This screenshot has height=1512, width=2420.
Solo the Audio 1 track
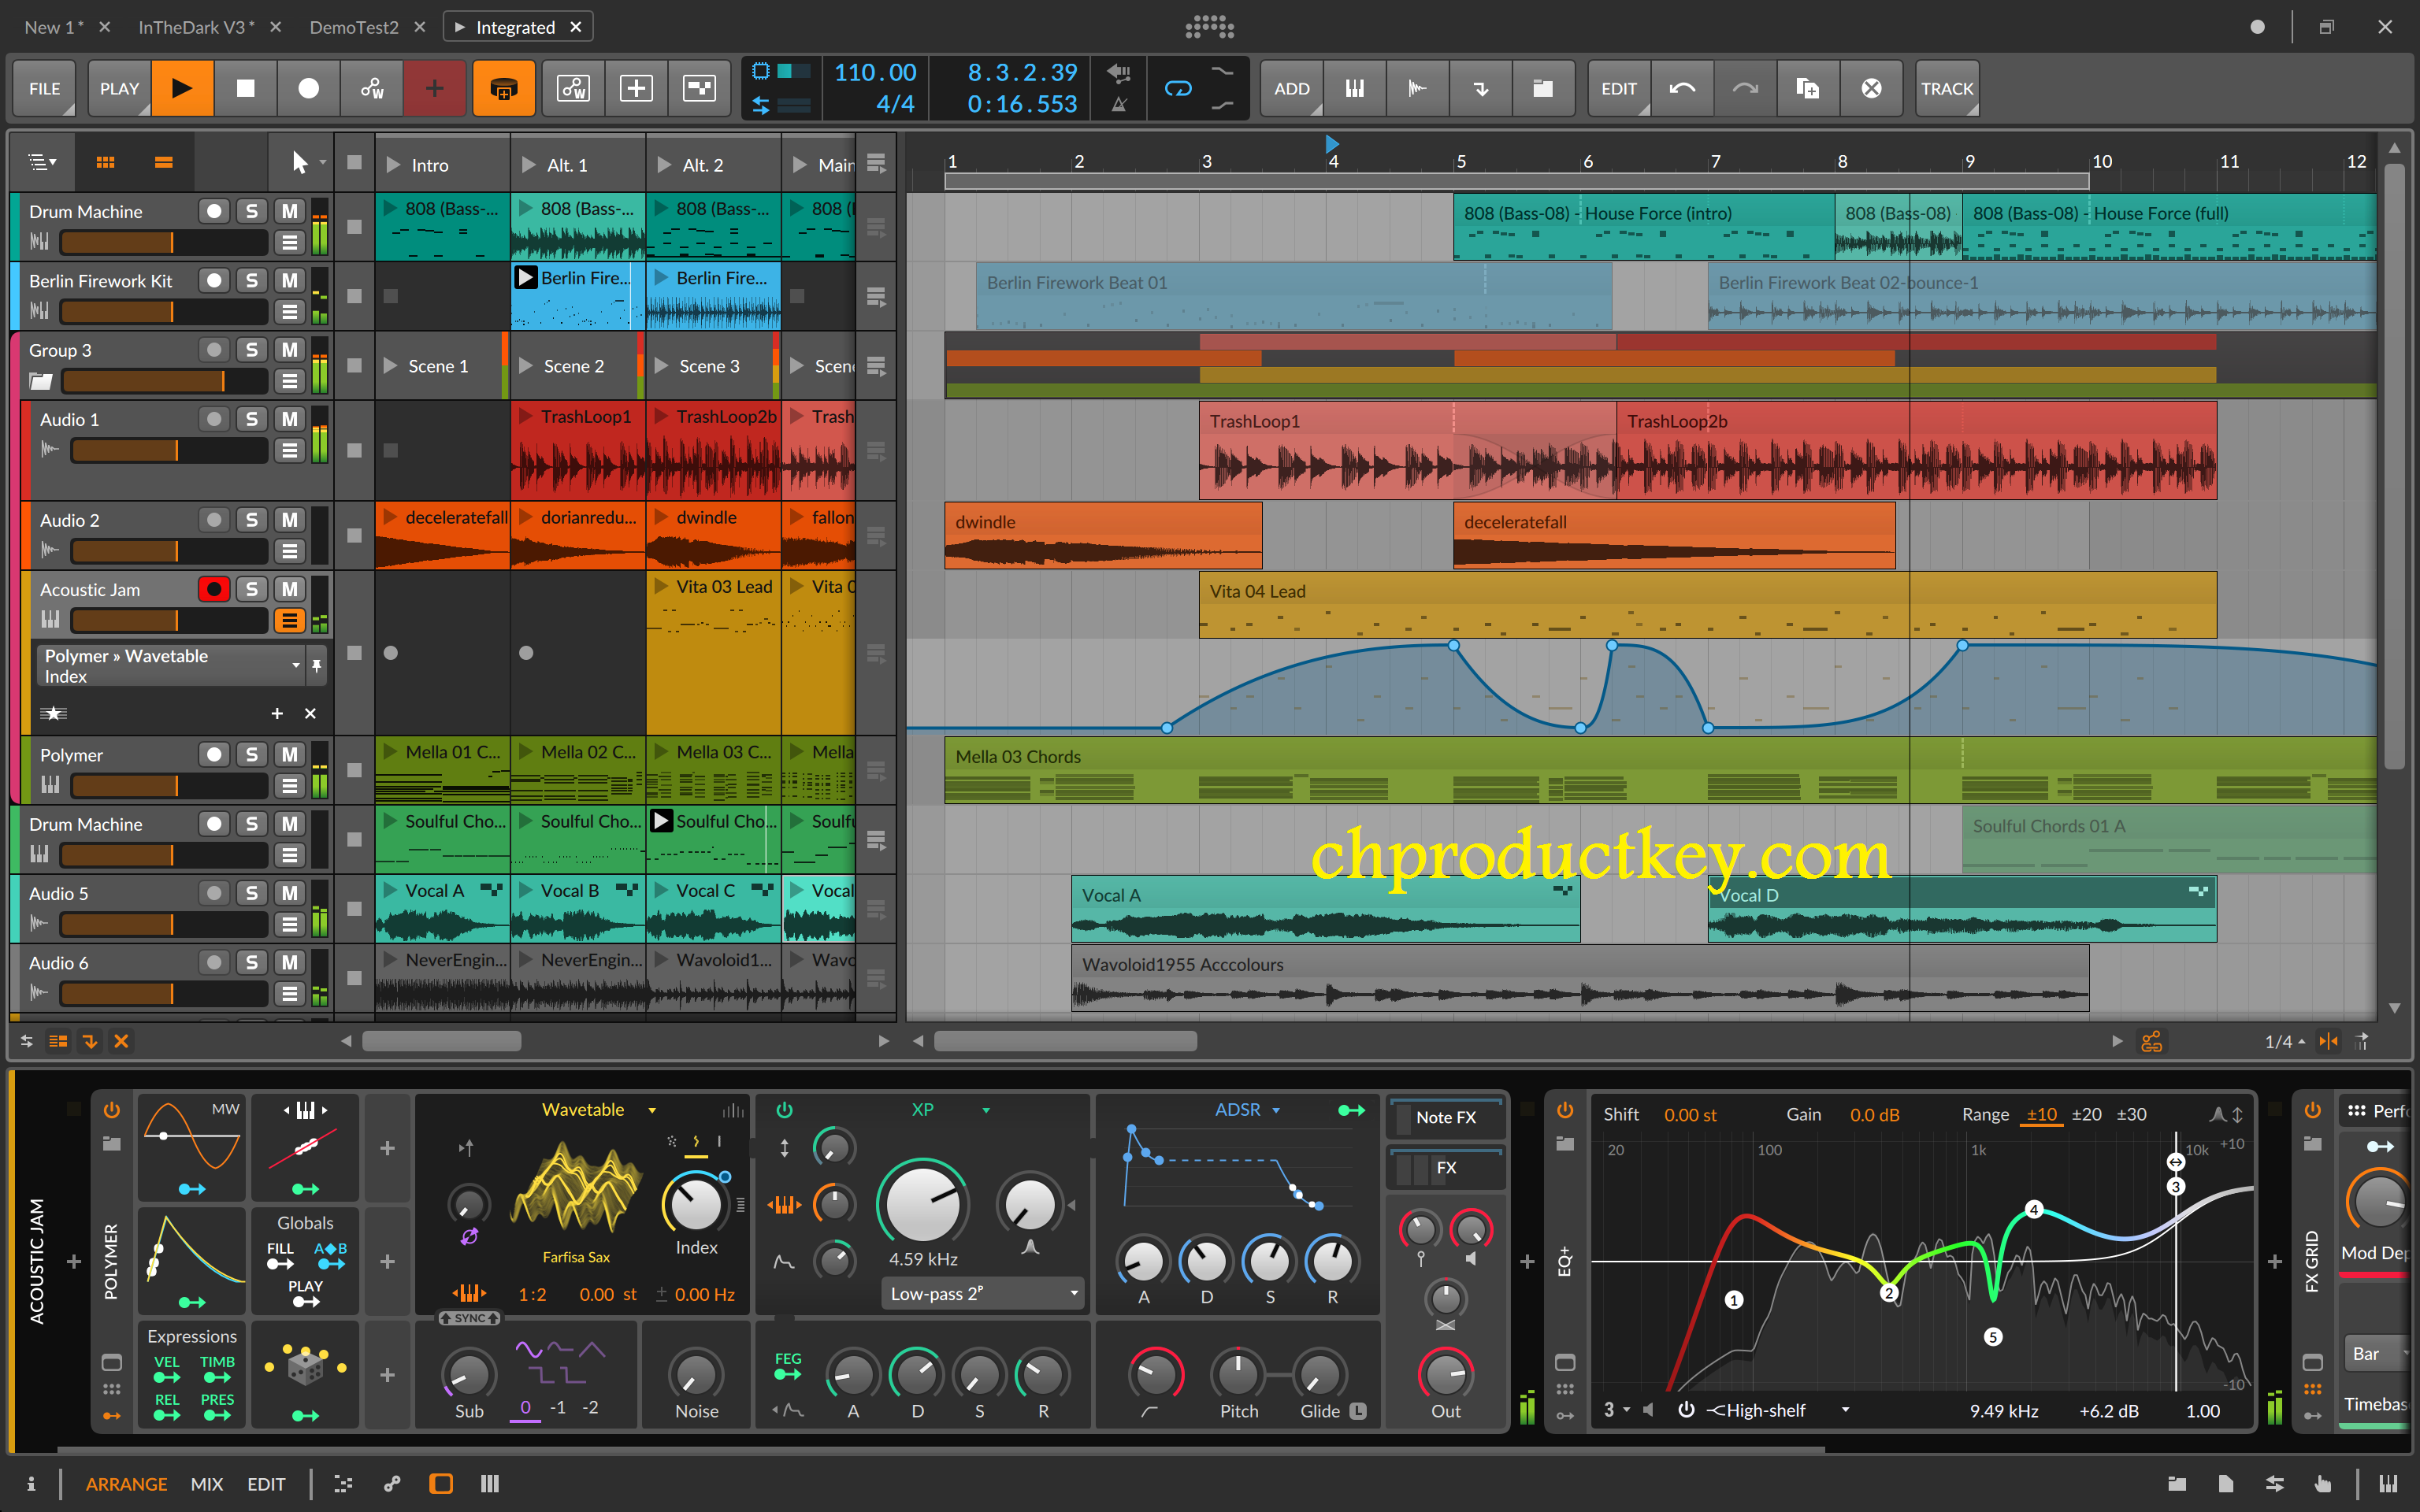[252, 419]
